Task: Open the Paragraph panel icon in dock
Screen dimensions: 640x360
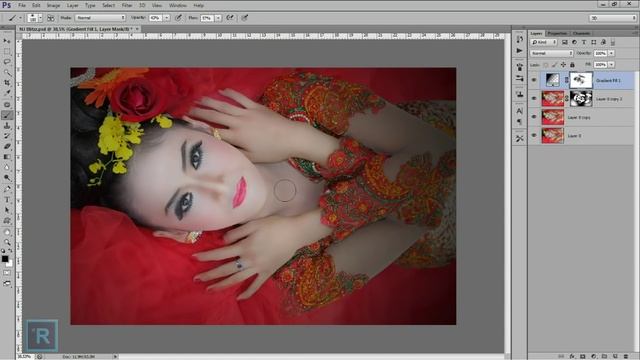Action: 519,122
